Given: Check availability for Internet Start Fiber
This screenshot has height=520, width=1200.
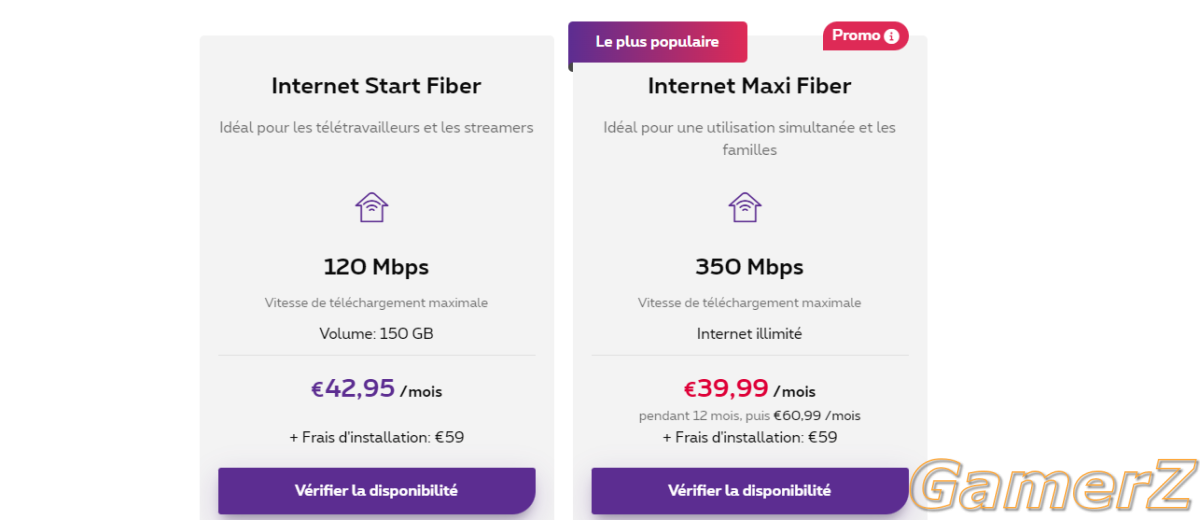Looking at the screenshot, I should point(377,491).
